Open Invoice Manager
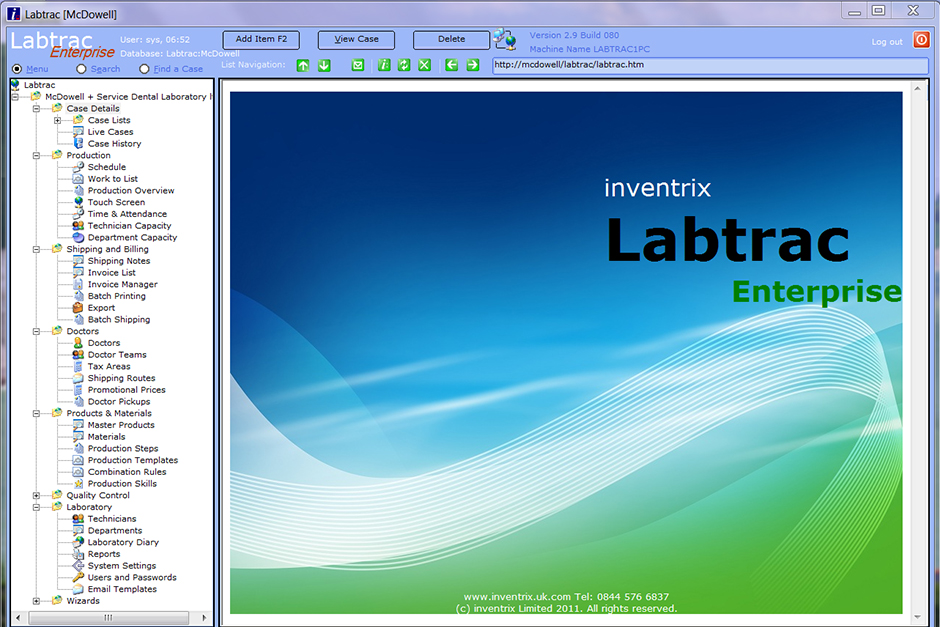Screen dimensions: 940x627 point(122,284)
